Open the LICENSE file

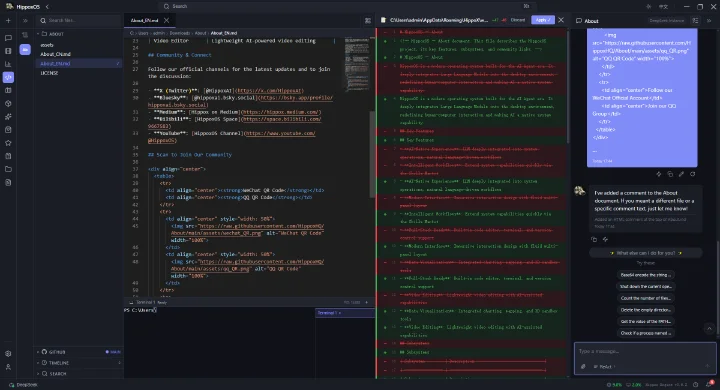pyautogui.click(x=49, y=73)
